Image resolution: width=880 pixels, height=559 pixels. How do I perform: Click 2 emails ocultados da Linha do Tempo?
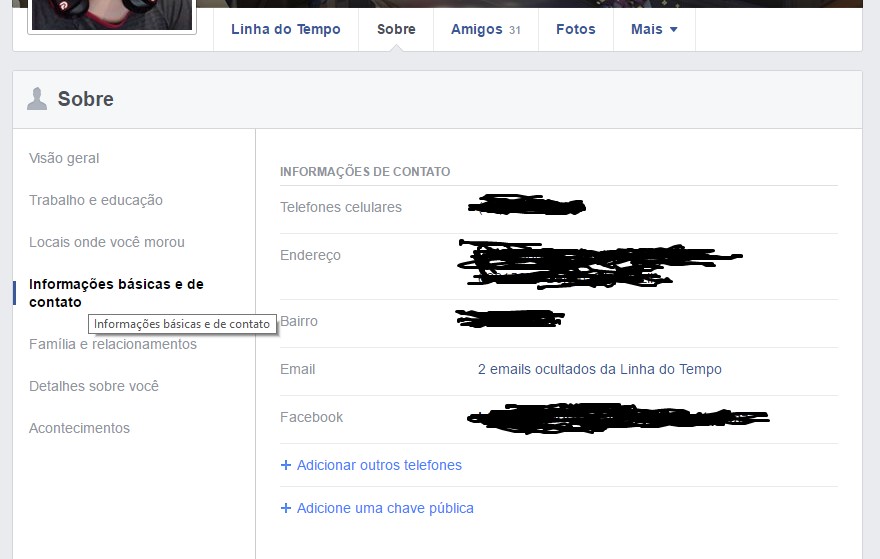click(599, 369)
